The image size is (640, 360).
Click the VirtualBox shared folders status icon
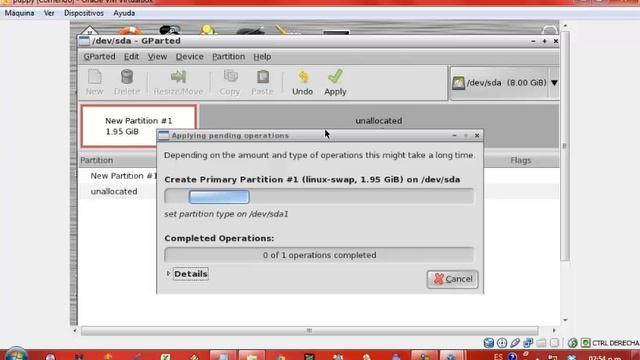pos(541,343)
